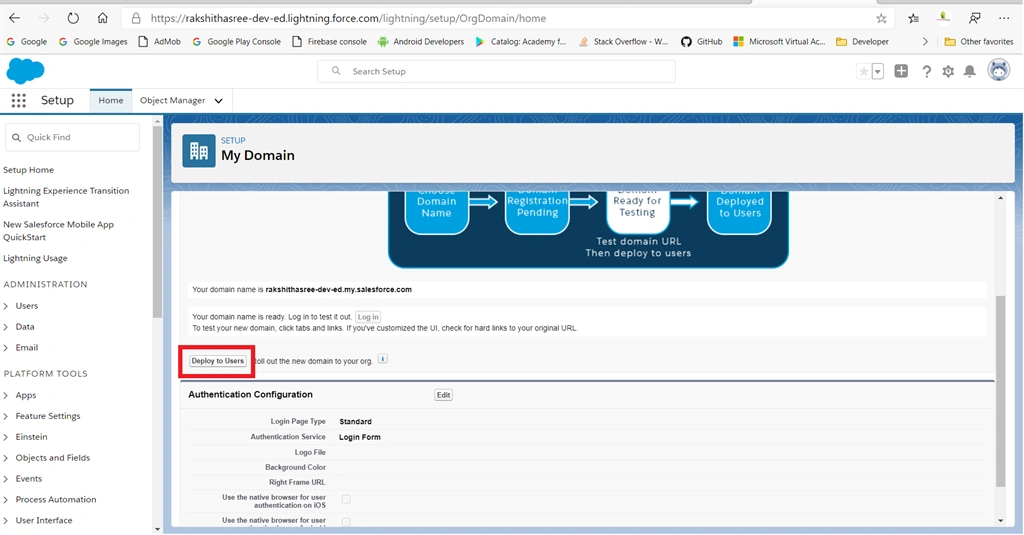Open the Google Images bookmark
This screenshot has height=535, width=1024.
[93, 41]
